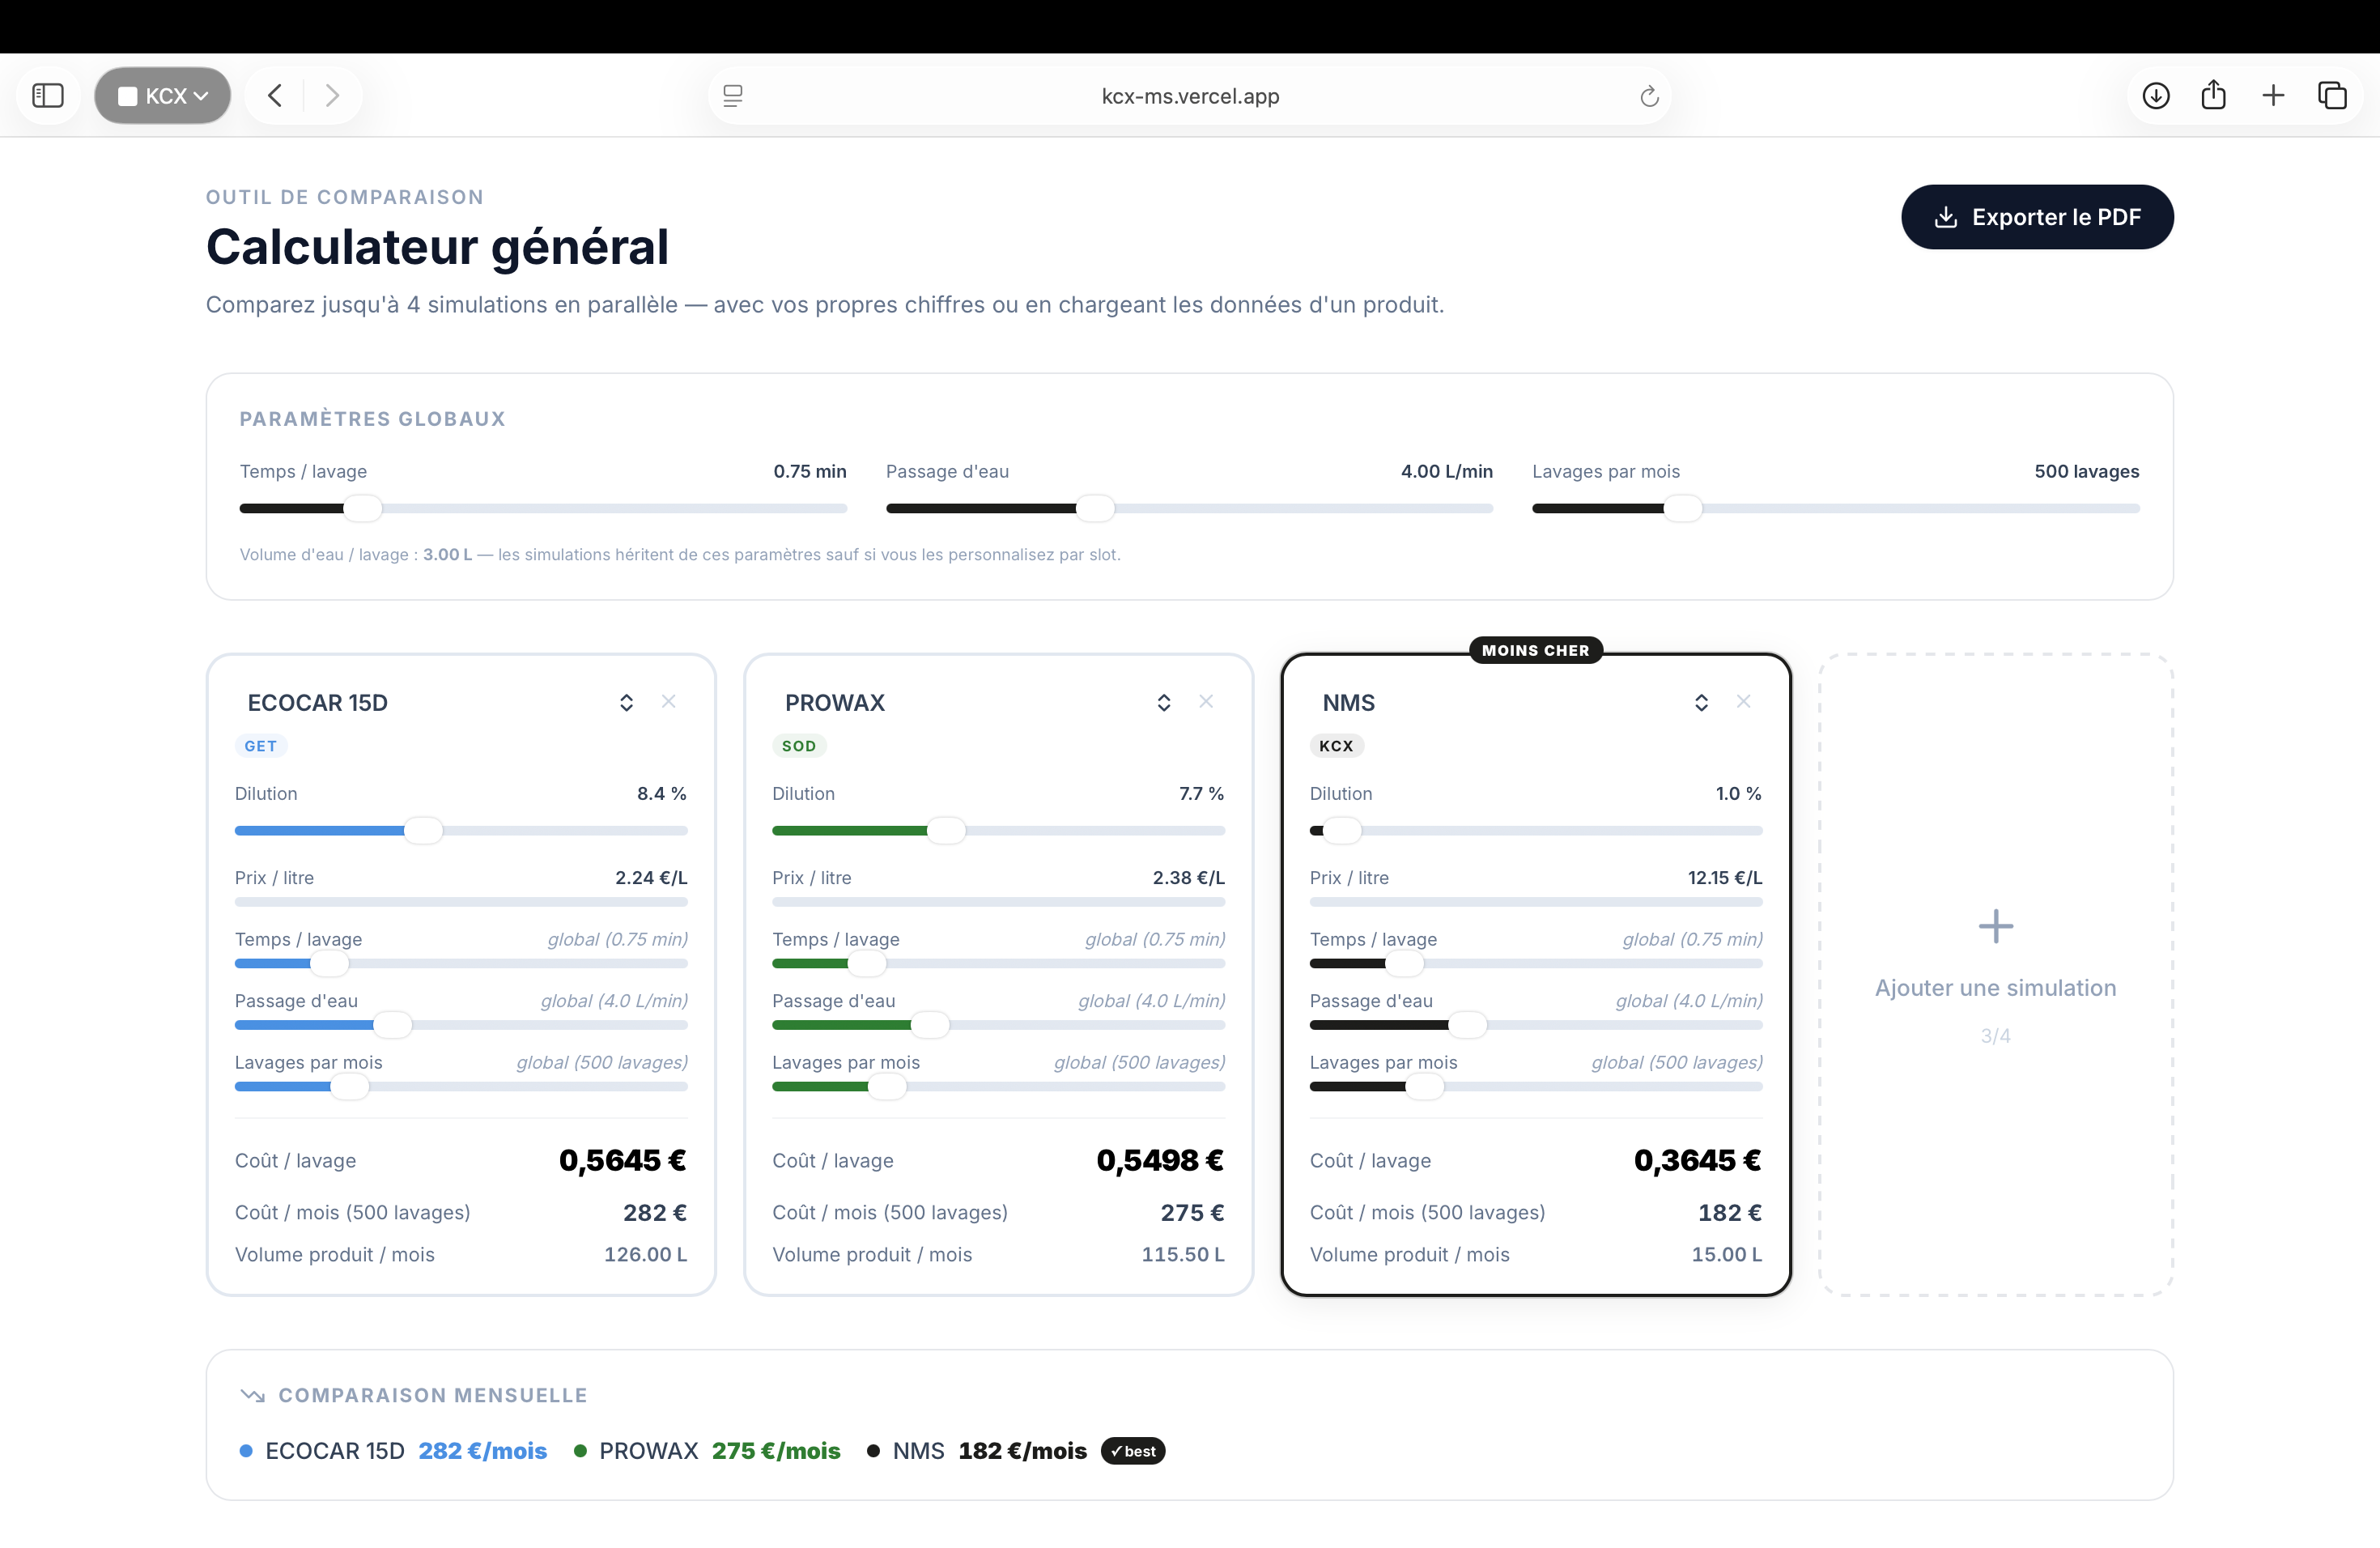Adjust PROWAX Temps / lavage slider
This screenshot has height=1548, width=2380.
coord(998,964)
